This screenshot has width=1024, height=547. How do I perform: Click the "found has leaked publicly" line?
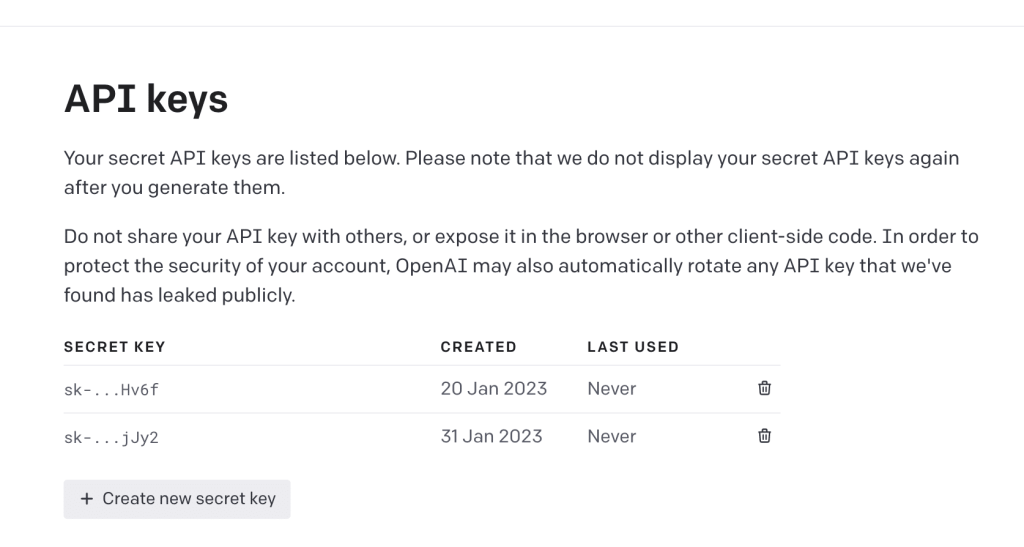pyautogui.click(x=179, y=295)
